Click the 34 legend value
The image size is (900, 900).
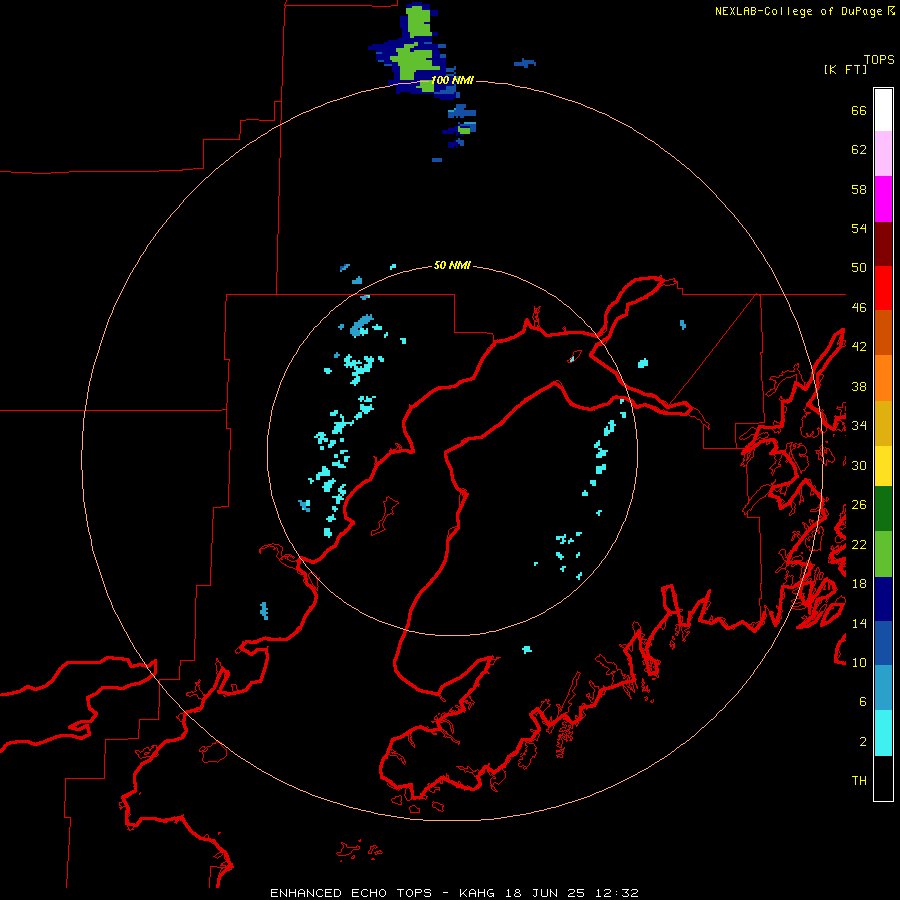[859, 426]
